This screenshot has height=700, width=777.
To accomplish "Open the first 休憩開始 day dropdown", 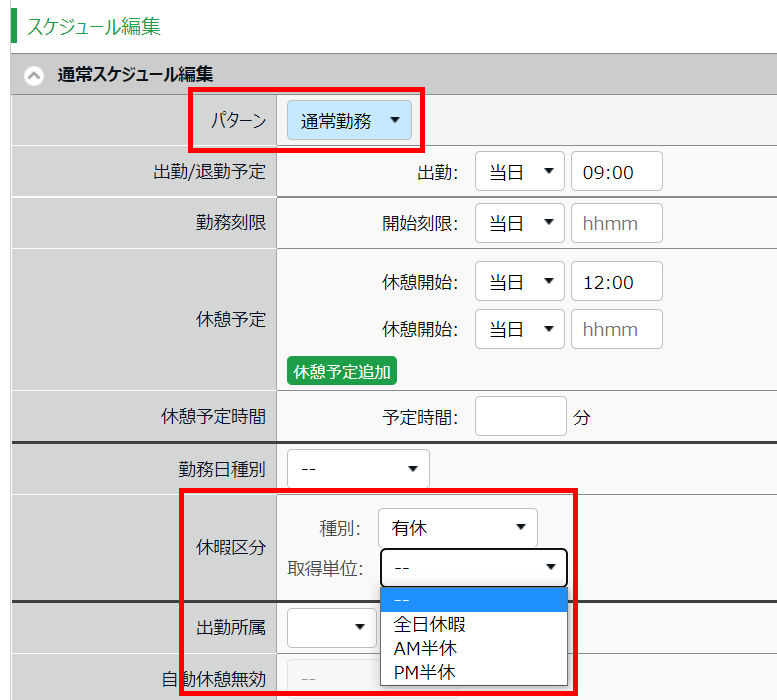I will tap(520, 282).
